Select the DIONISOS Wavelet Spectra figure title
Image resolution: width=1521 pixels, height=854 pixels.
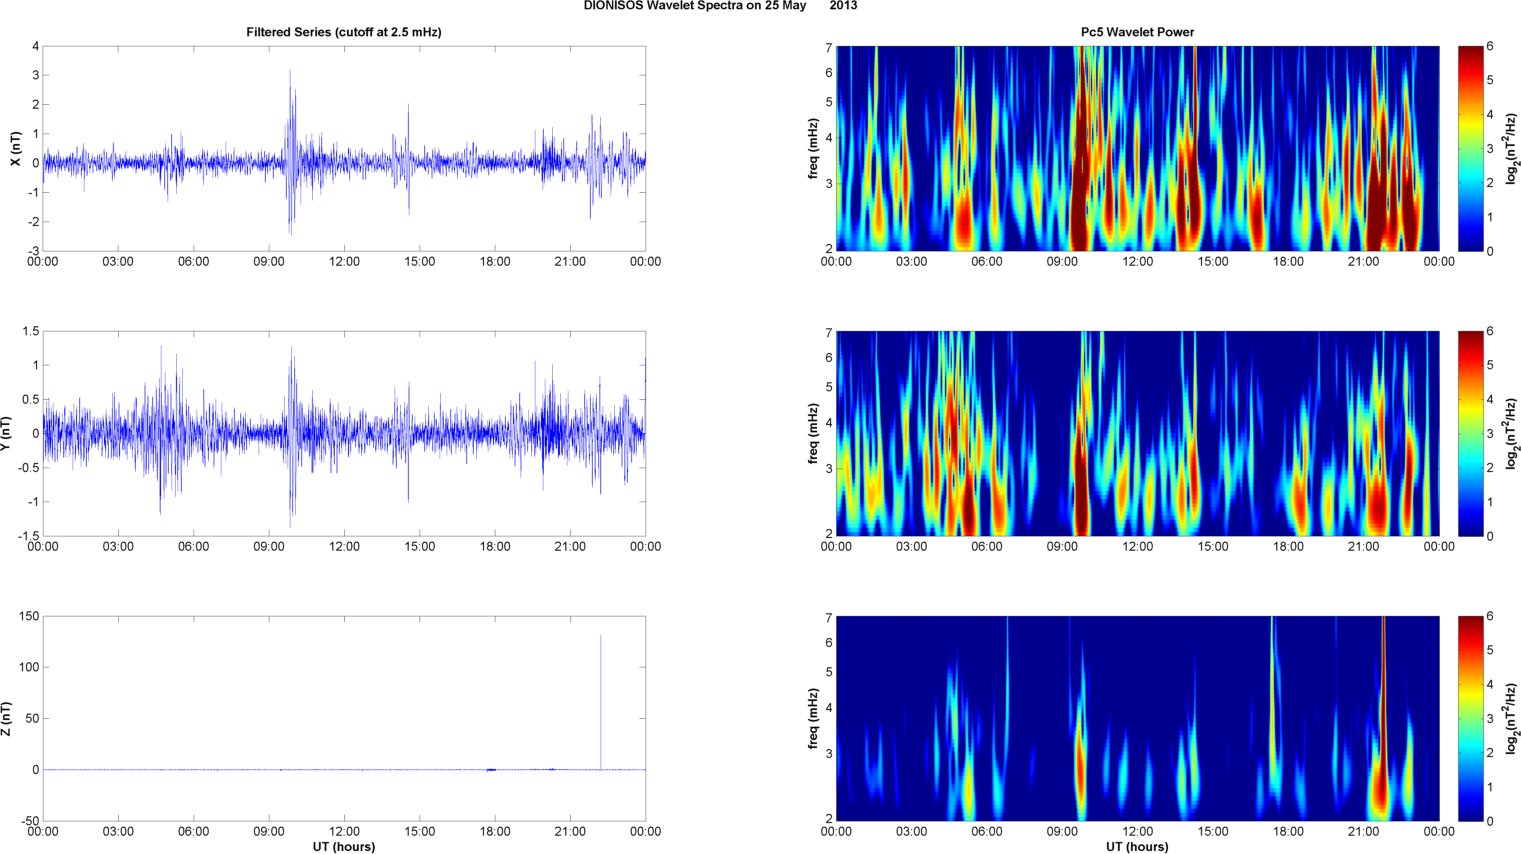pos(720,6)
